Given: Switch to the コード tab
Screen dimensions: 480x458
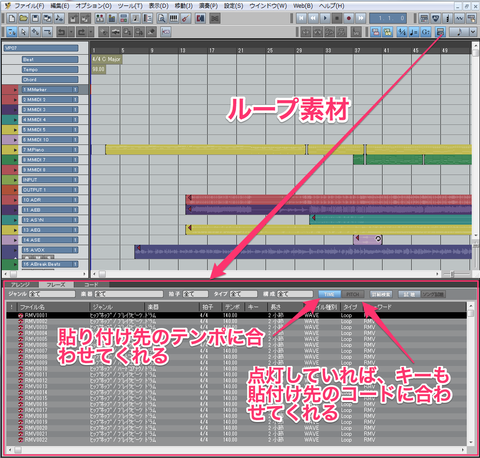Looking at the screenshot, I should coord(91,285).
